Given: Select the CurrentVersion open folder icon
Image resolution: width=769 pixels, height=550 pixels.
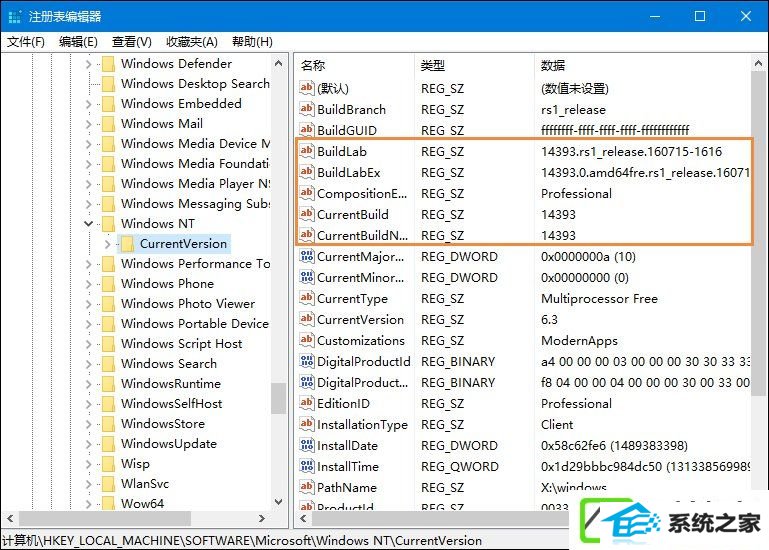Looking at the screenshot, I should coord(128,244).
